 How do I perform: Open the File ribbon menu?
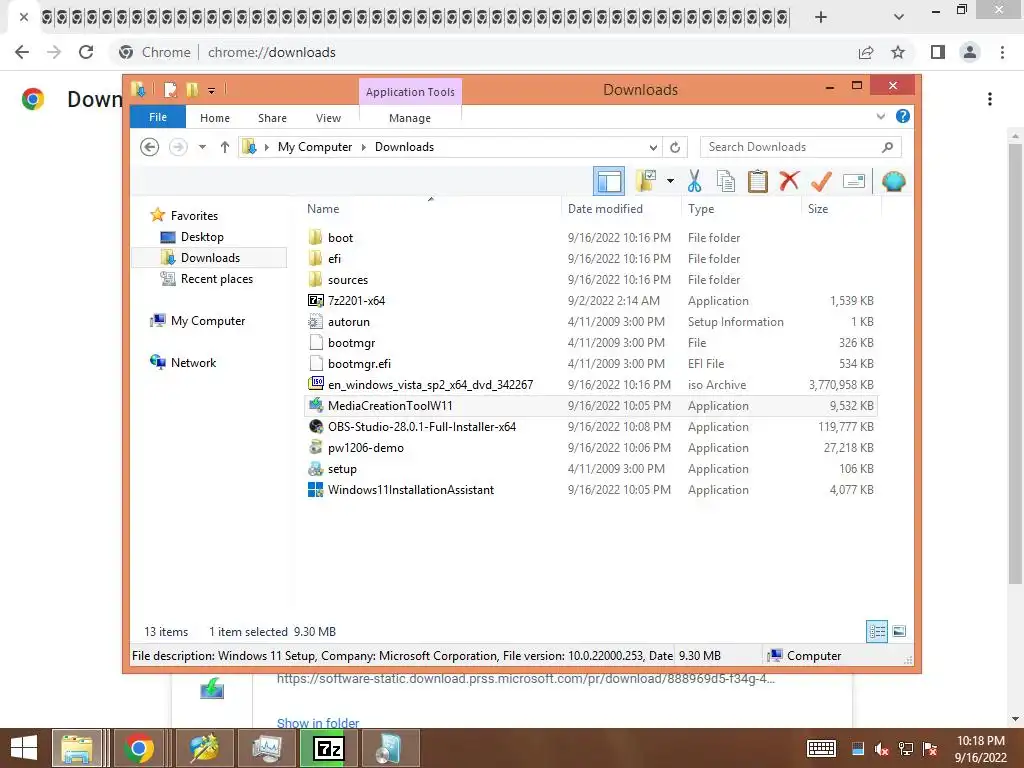tap(157, 117)
